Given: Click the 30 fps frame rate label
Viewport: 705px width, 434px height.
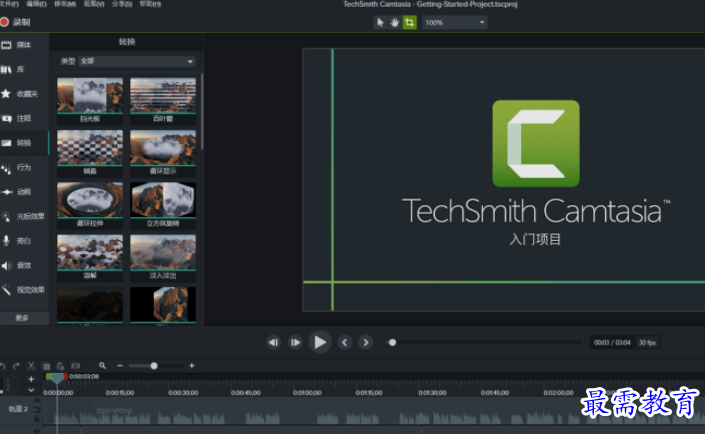Looking at the screenshot, I should click(647, 343).
